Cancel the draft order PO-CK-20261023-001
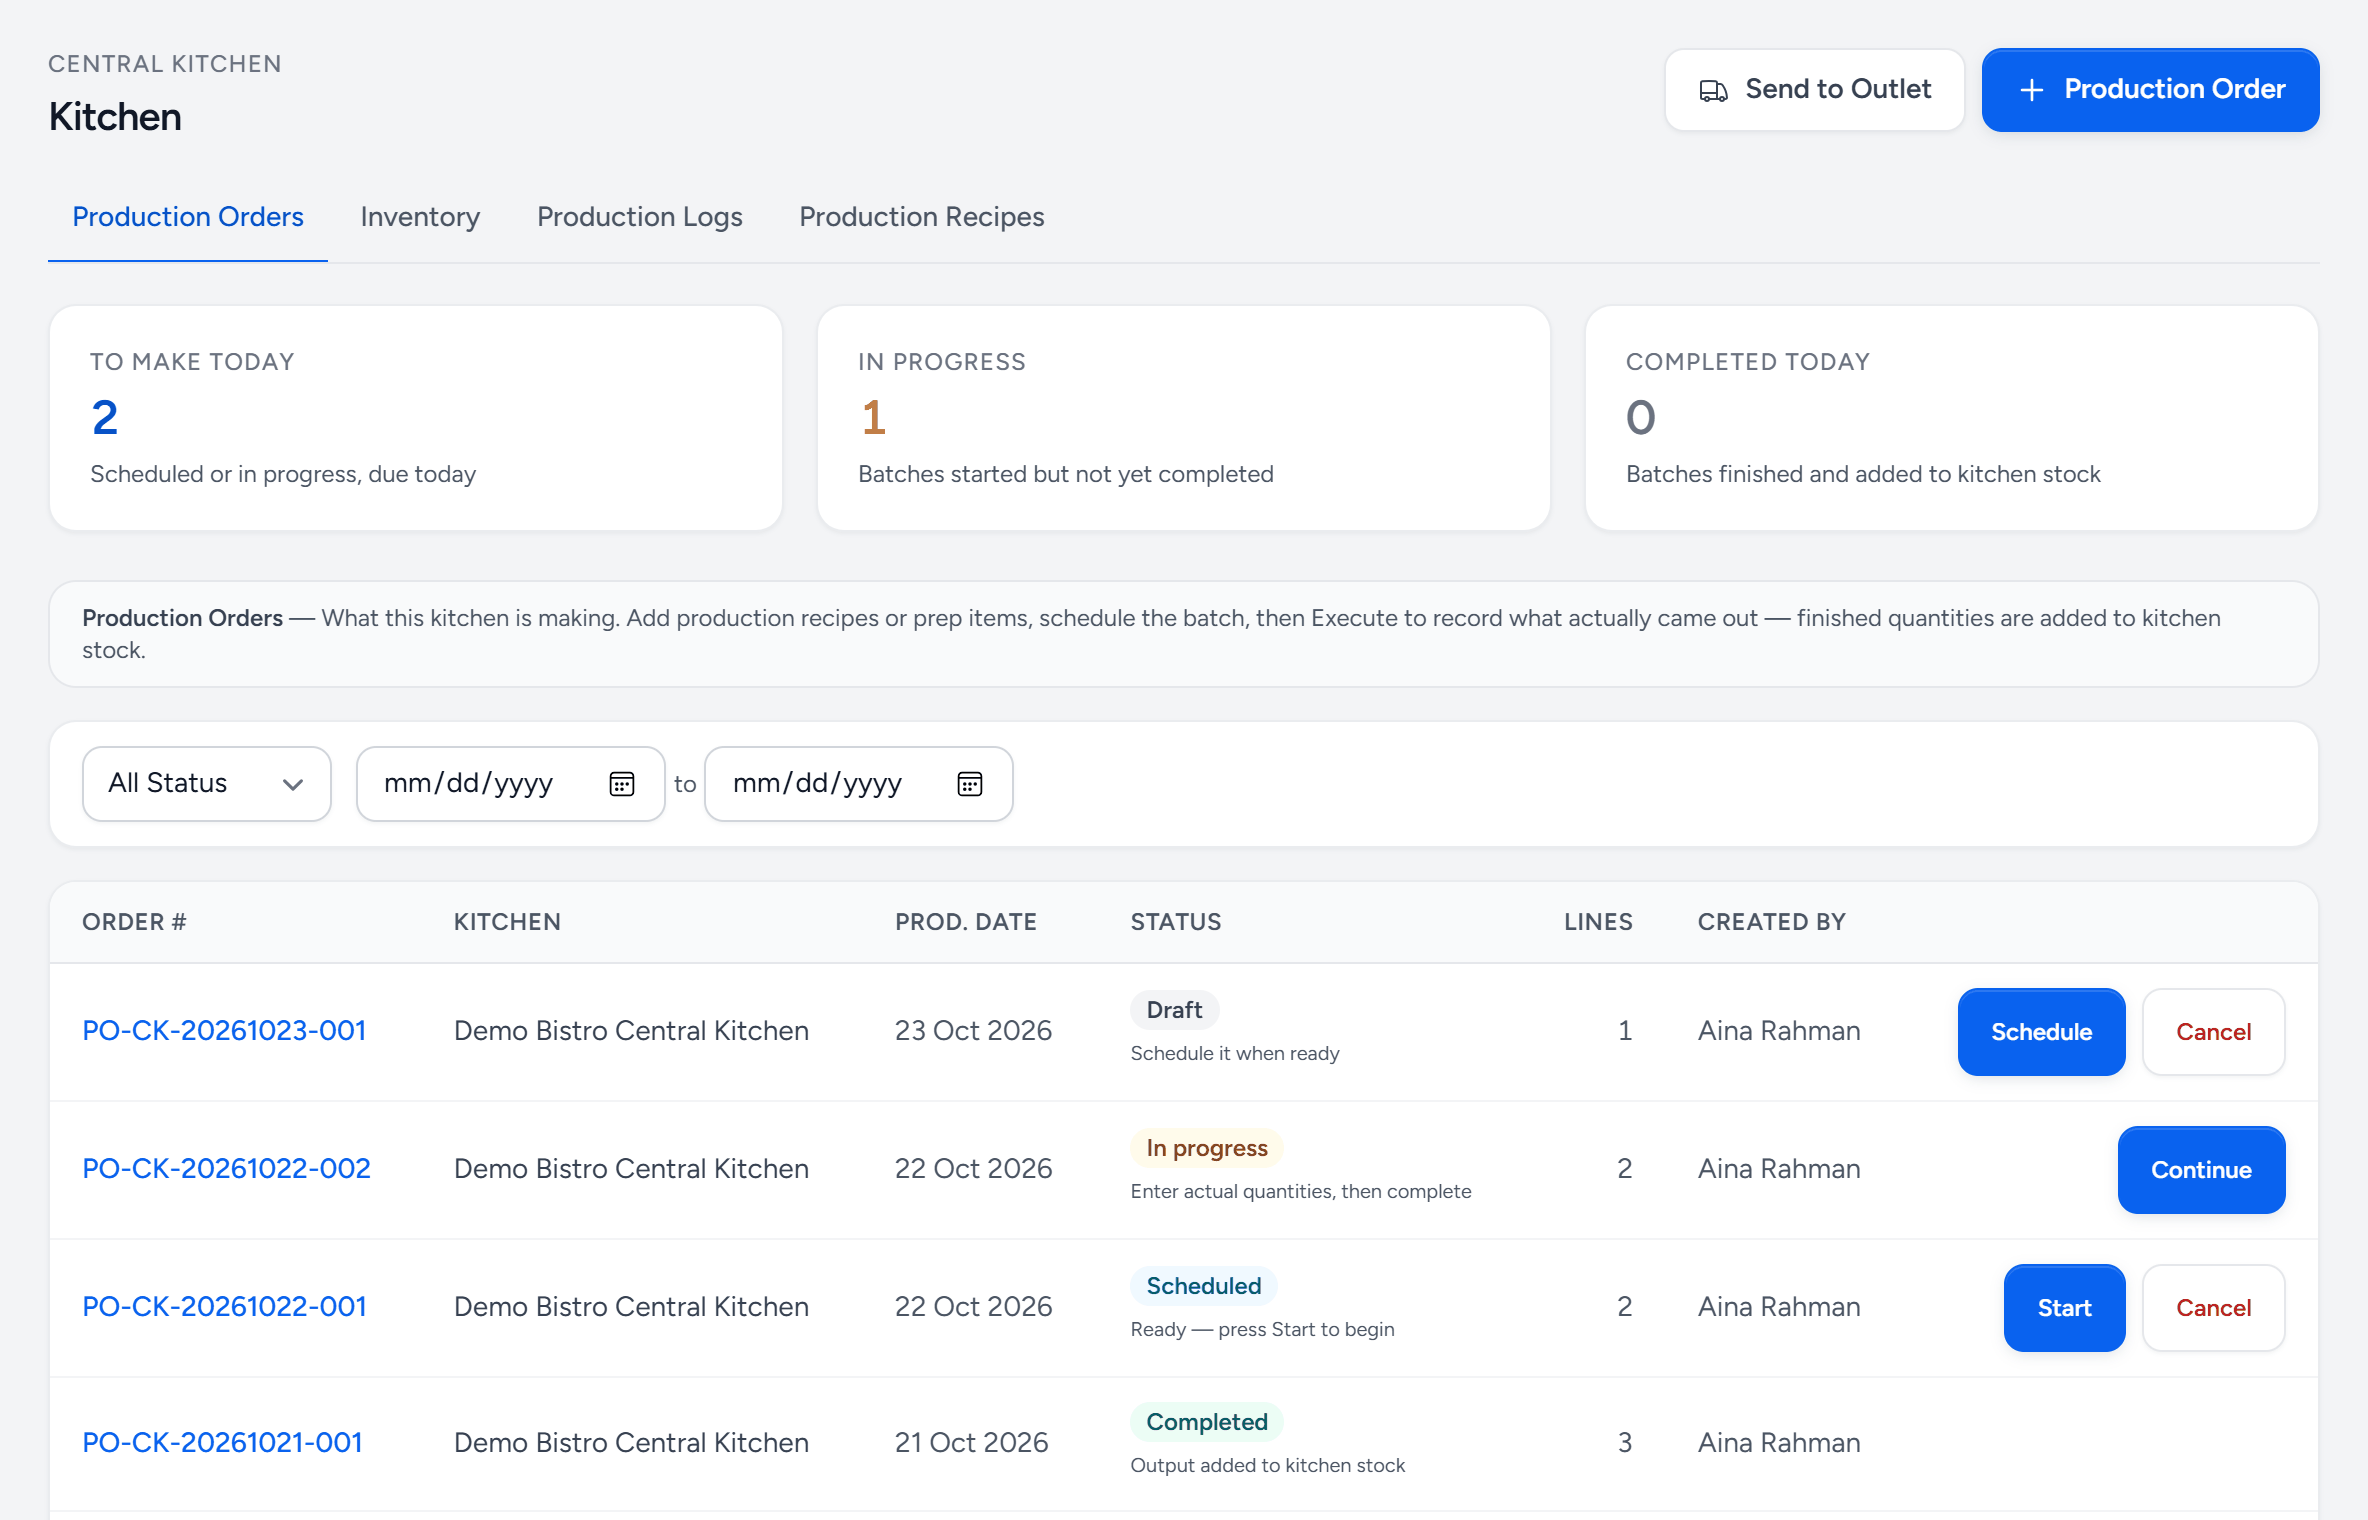The height and width of the screenshot is (1520, 2368). click(x=2213, y=1032)
